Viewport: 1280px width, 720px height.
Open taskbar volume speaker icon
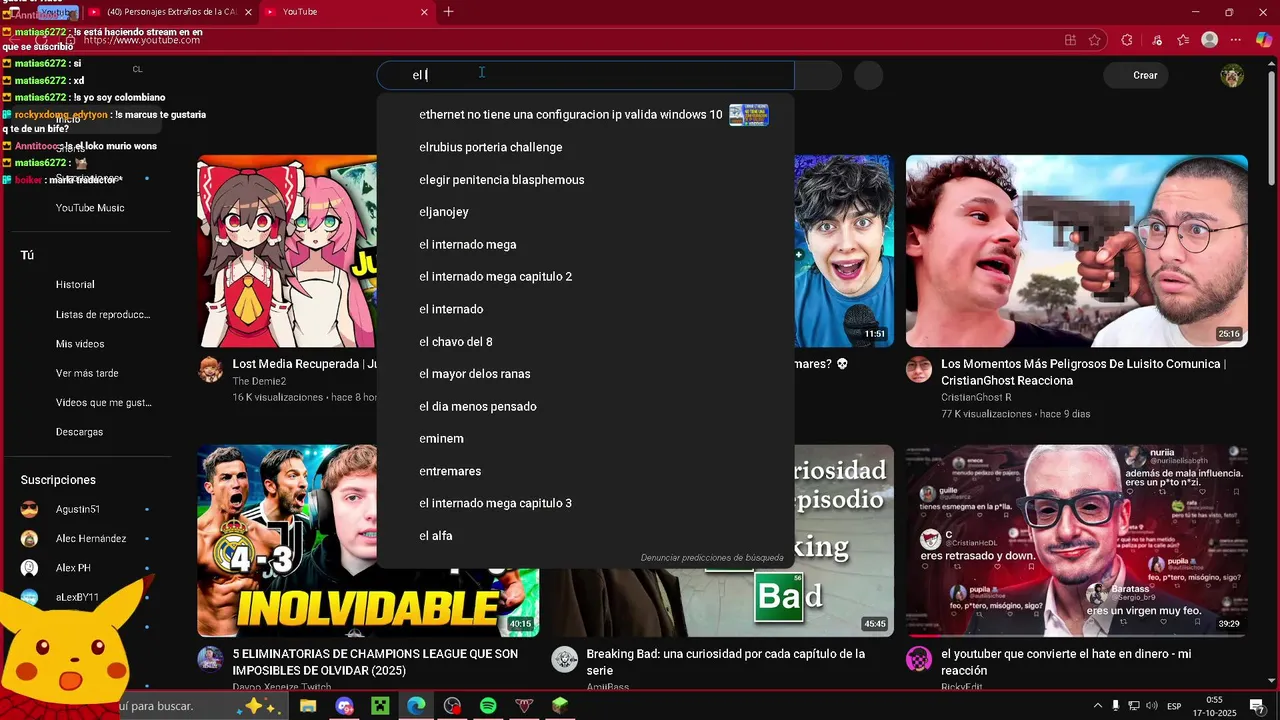click(x=1152, y=706)
